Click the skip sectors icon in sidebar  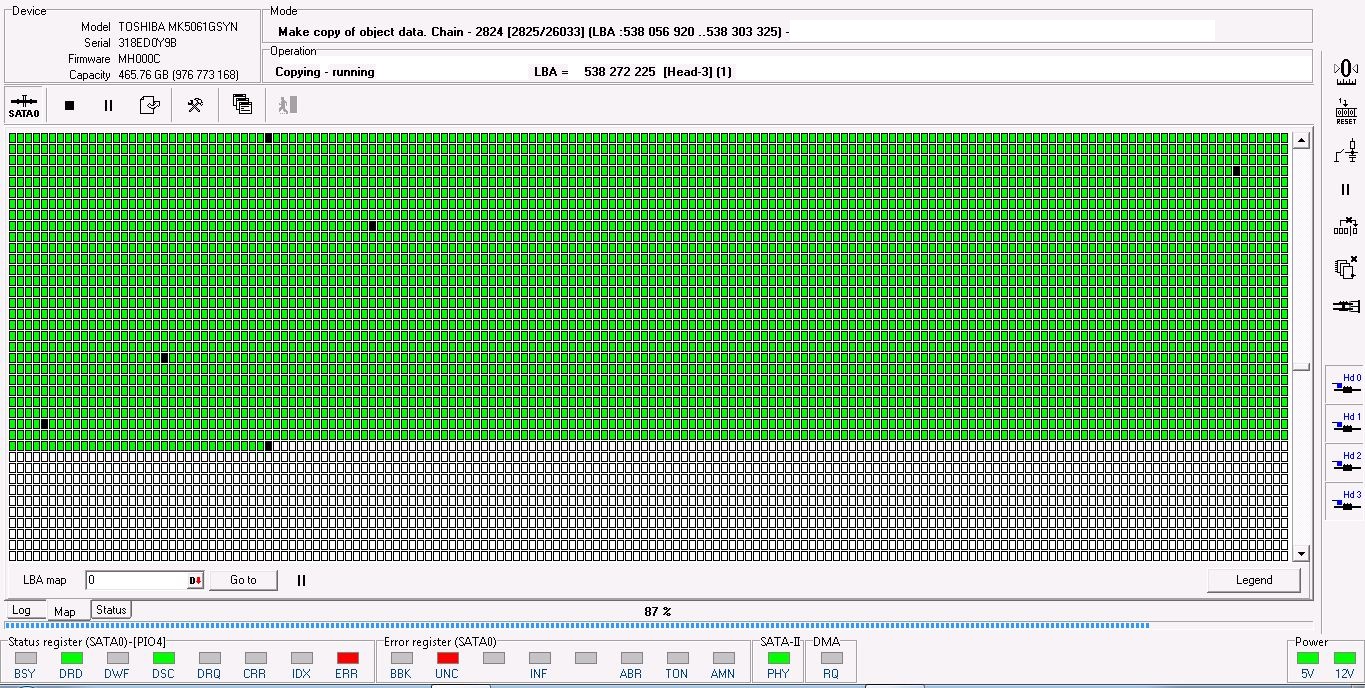1346,227
